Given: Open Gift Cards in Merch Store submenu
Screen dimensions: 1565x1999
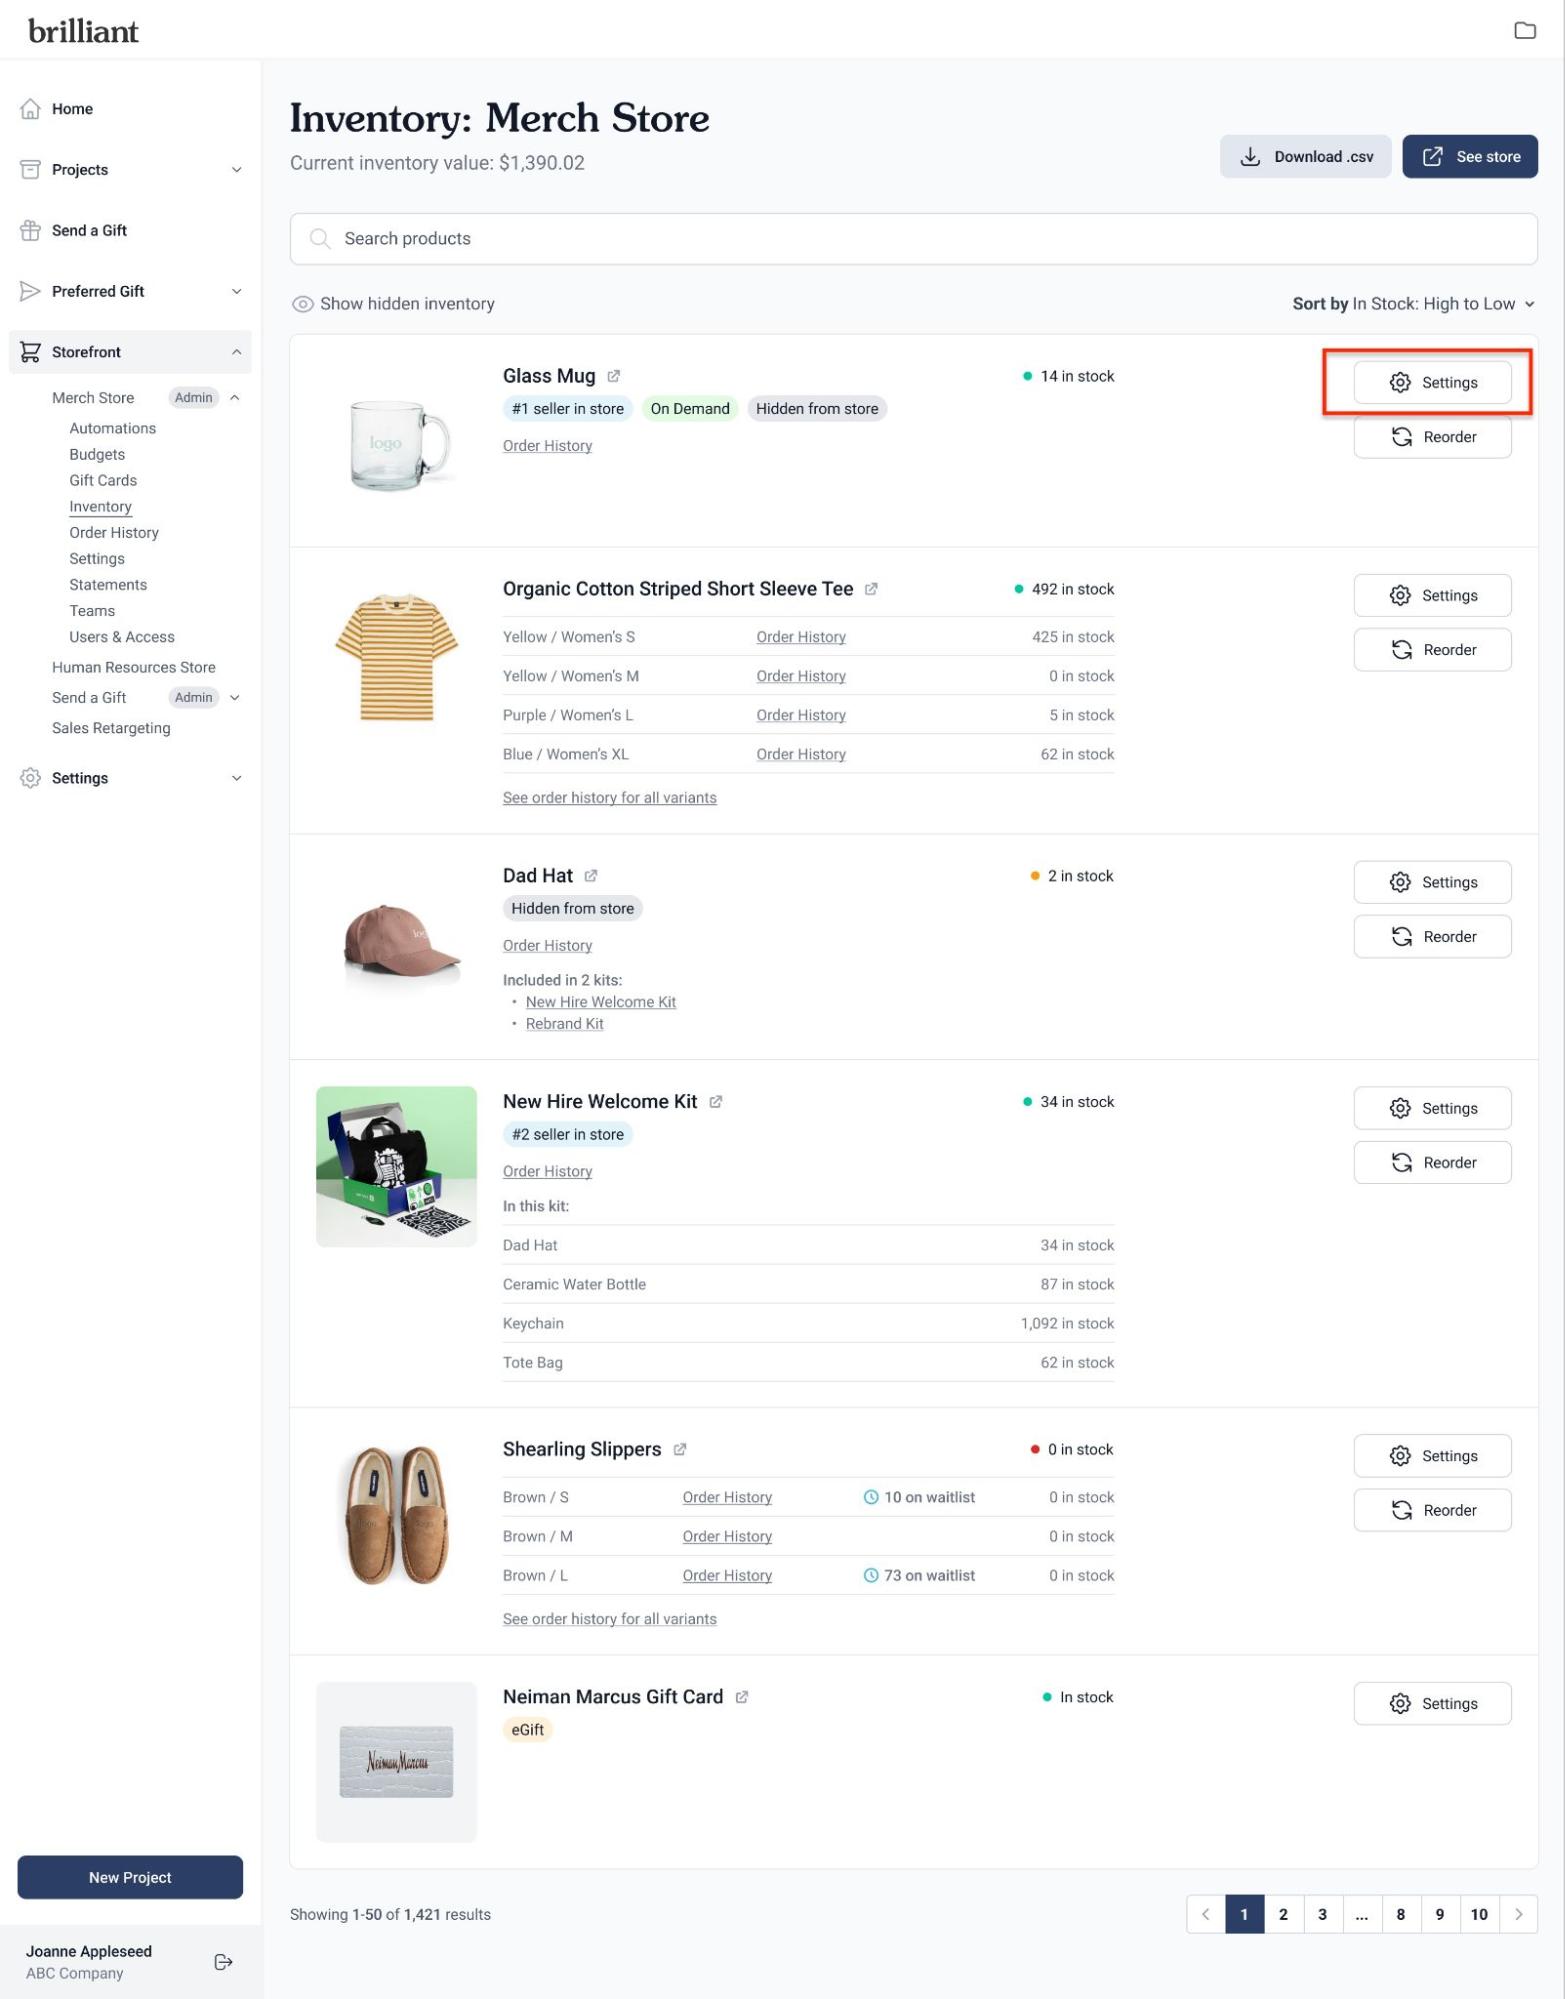Looking at the screenshot, I should (103, 481).
